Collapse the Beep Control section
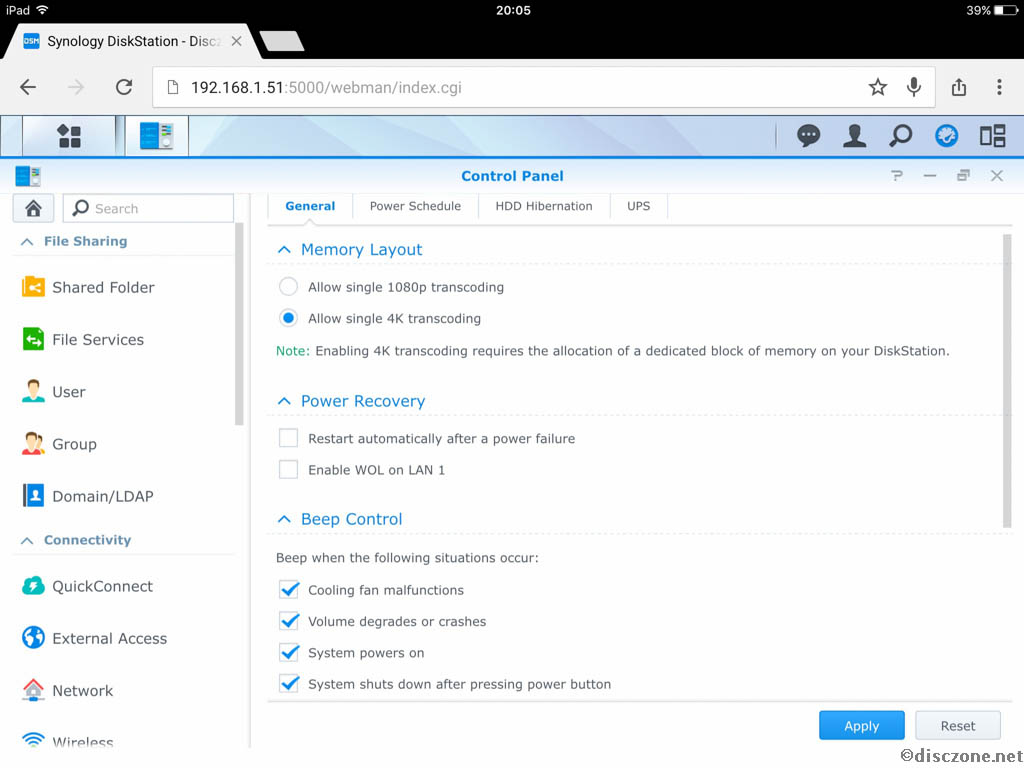Image resolution: width=1024 pixels, height=768 pixels. pyautogui.click(x=284, y=519)
